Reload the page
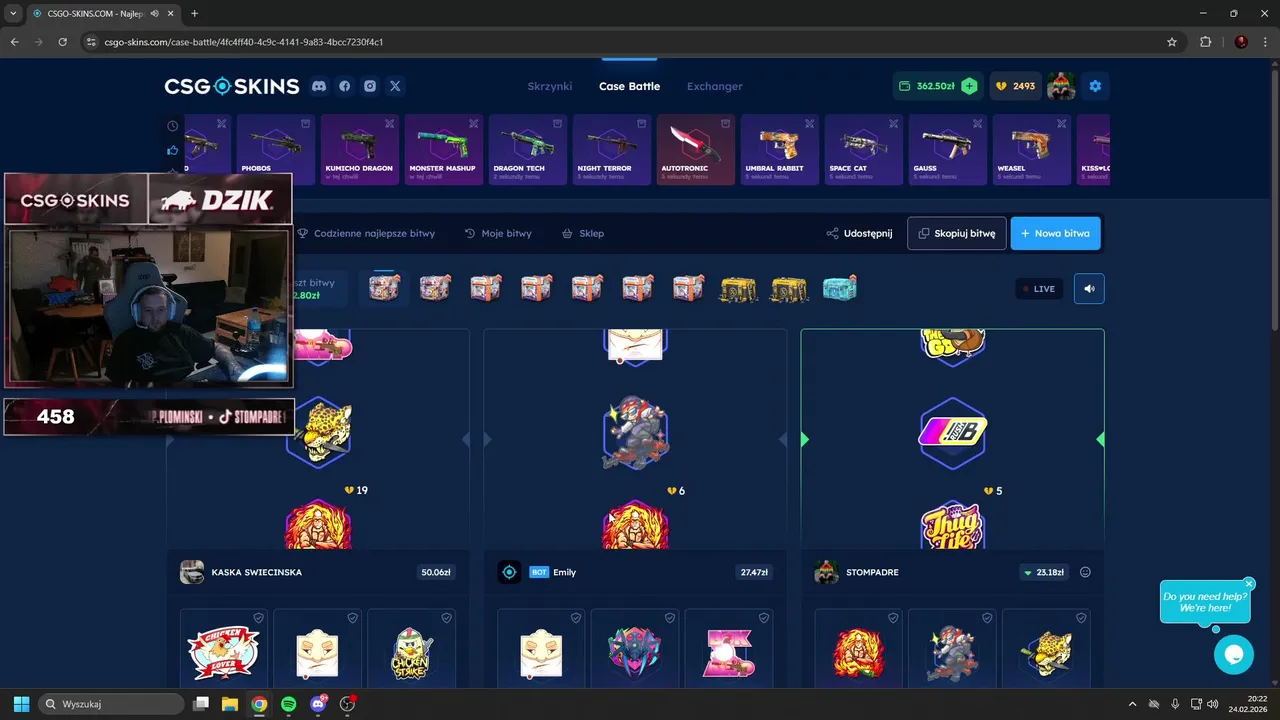Image resolution: width=1280 pixels, height=720 pixels. point(62,42)
